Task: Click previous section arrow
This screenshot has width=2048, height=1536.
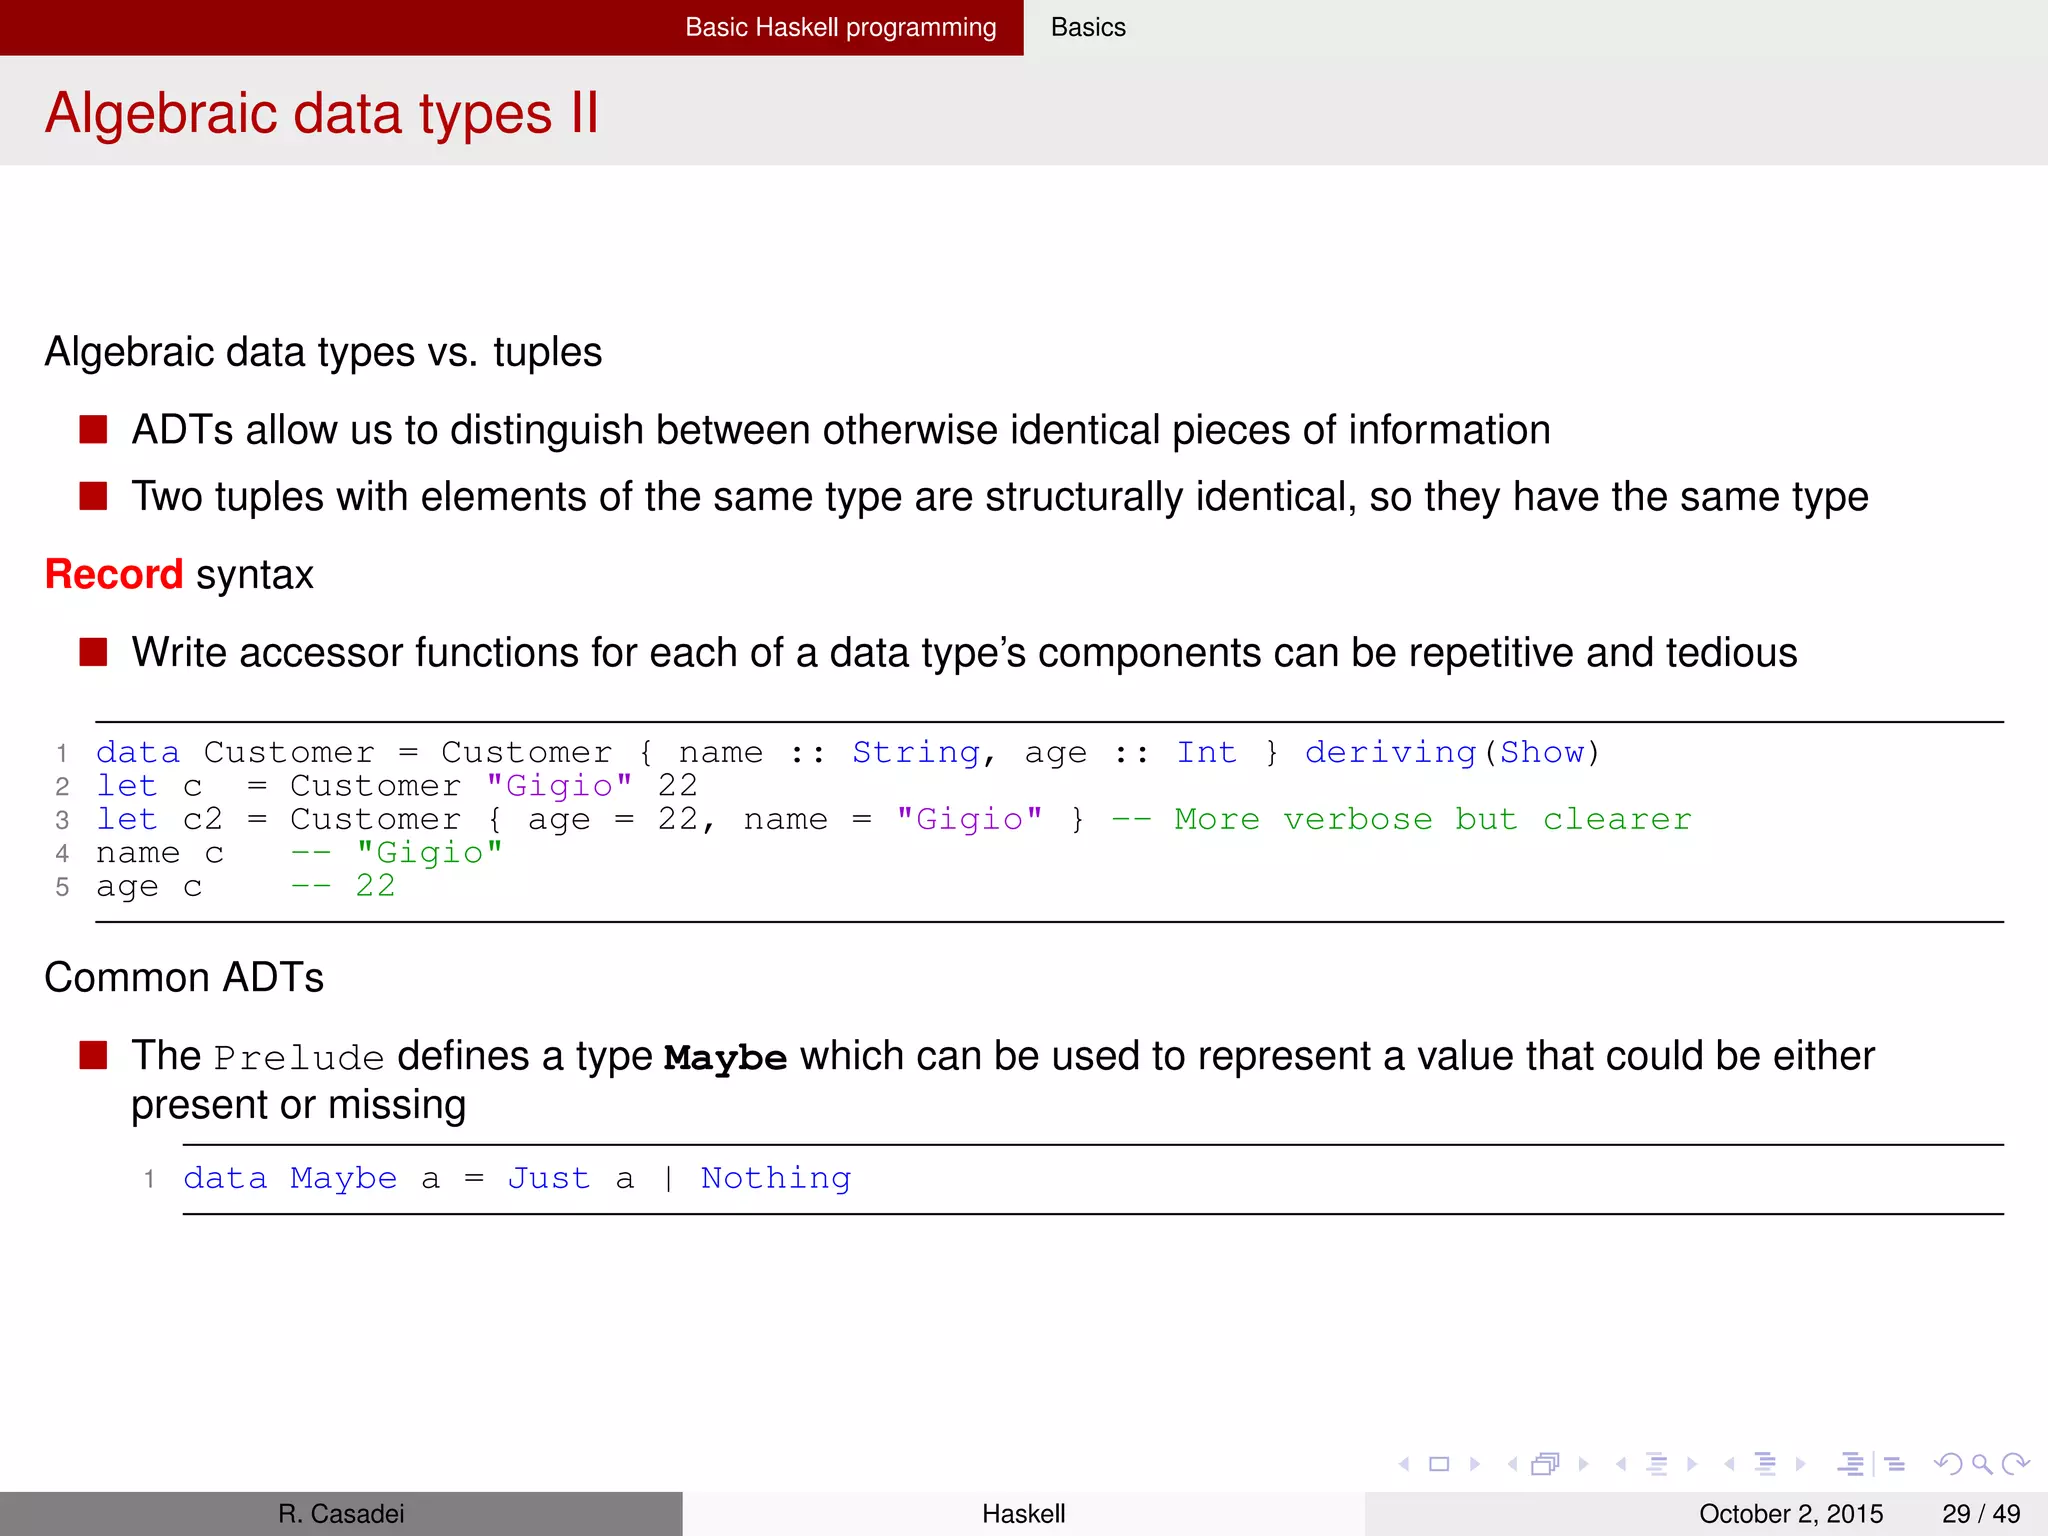Action: [1729, 1464]
